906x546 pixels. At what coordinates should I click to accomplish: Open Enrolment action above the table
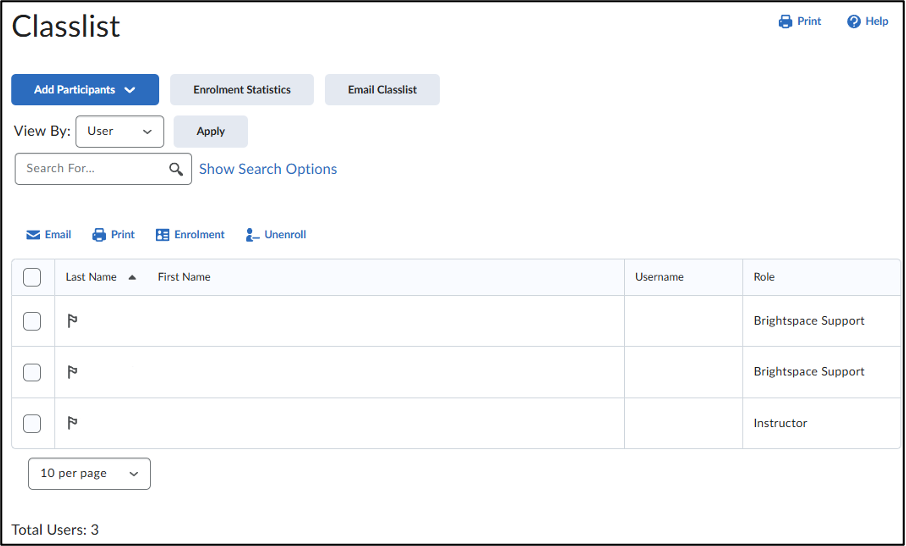point(190,235)
